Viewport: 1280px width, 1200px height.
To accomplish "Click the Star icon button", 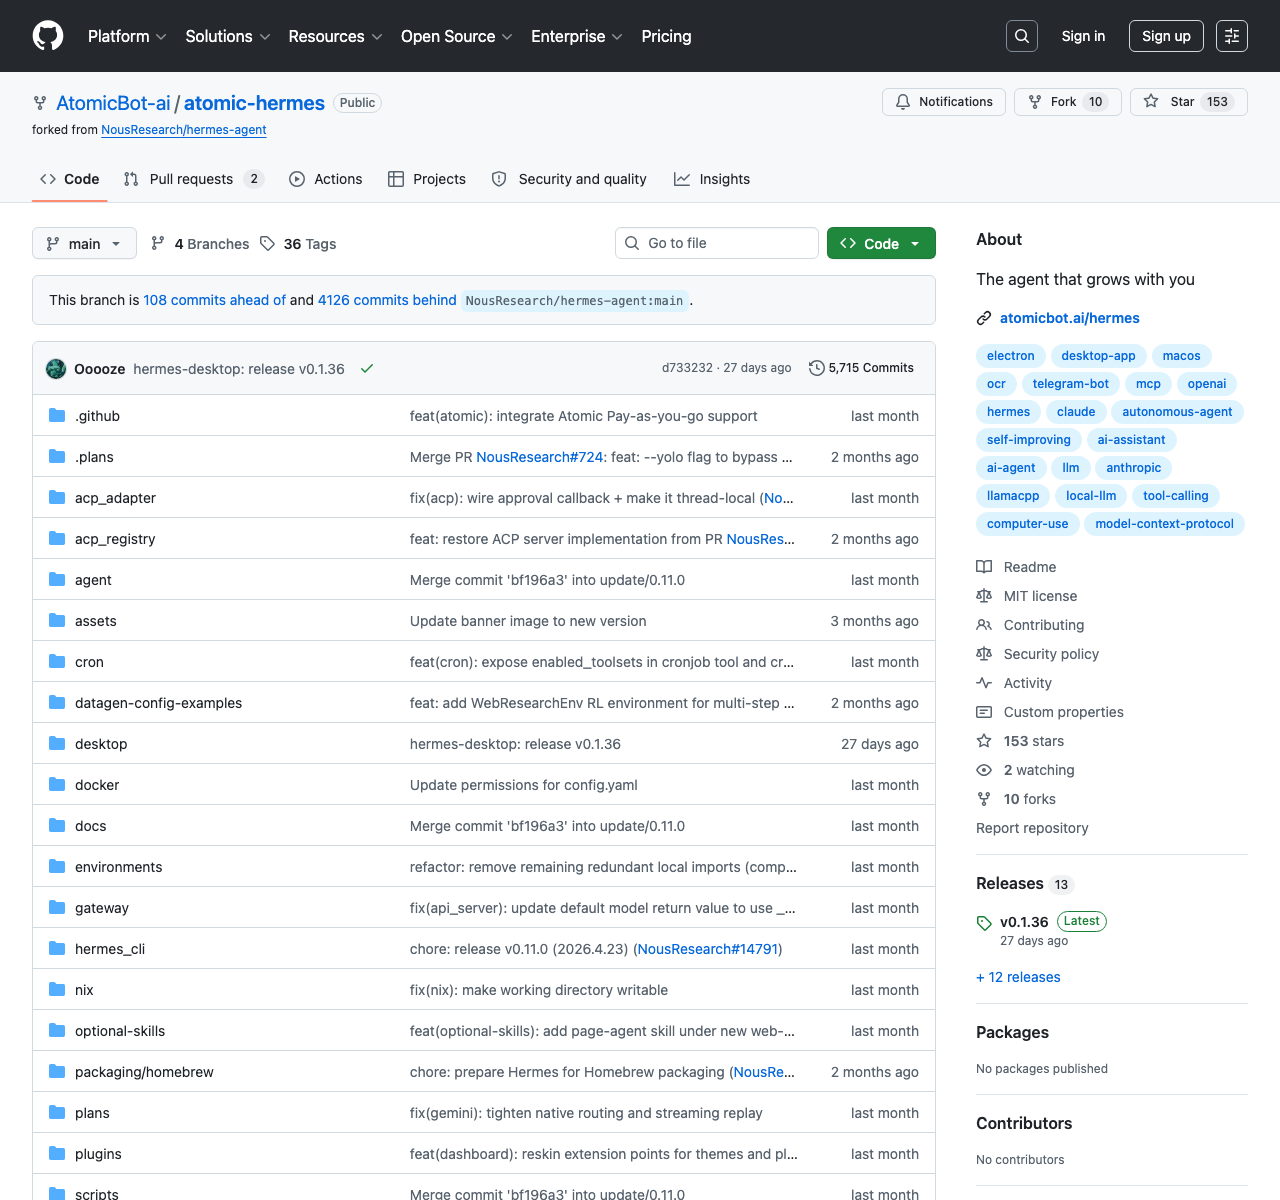I will [x=1152, y=102].
